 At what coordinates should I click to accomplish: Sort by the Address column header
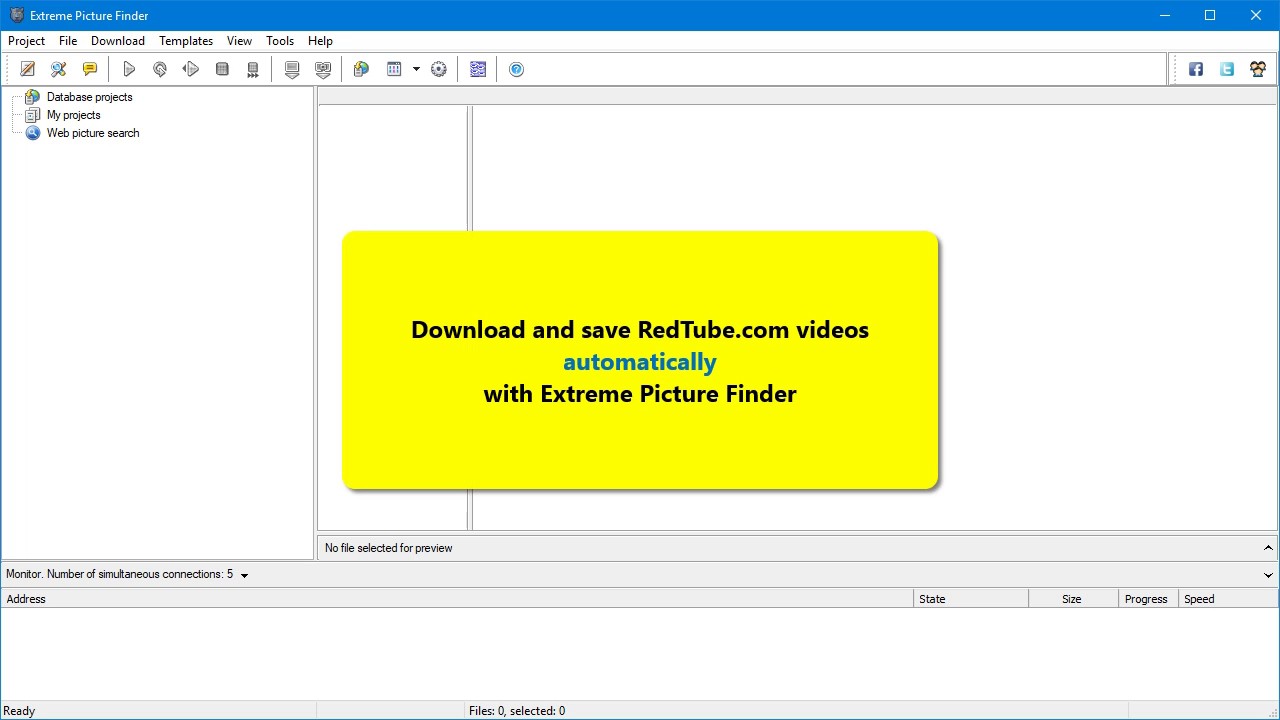click(458, 599)
